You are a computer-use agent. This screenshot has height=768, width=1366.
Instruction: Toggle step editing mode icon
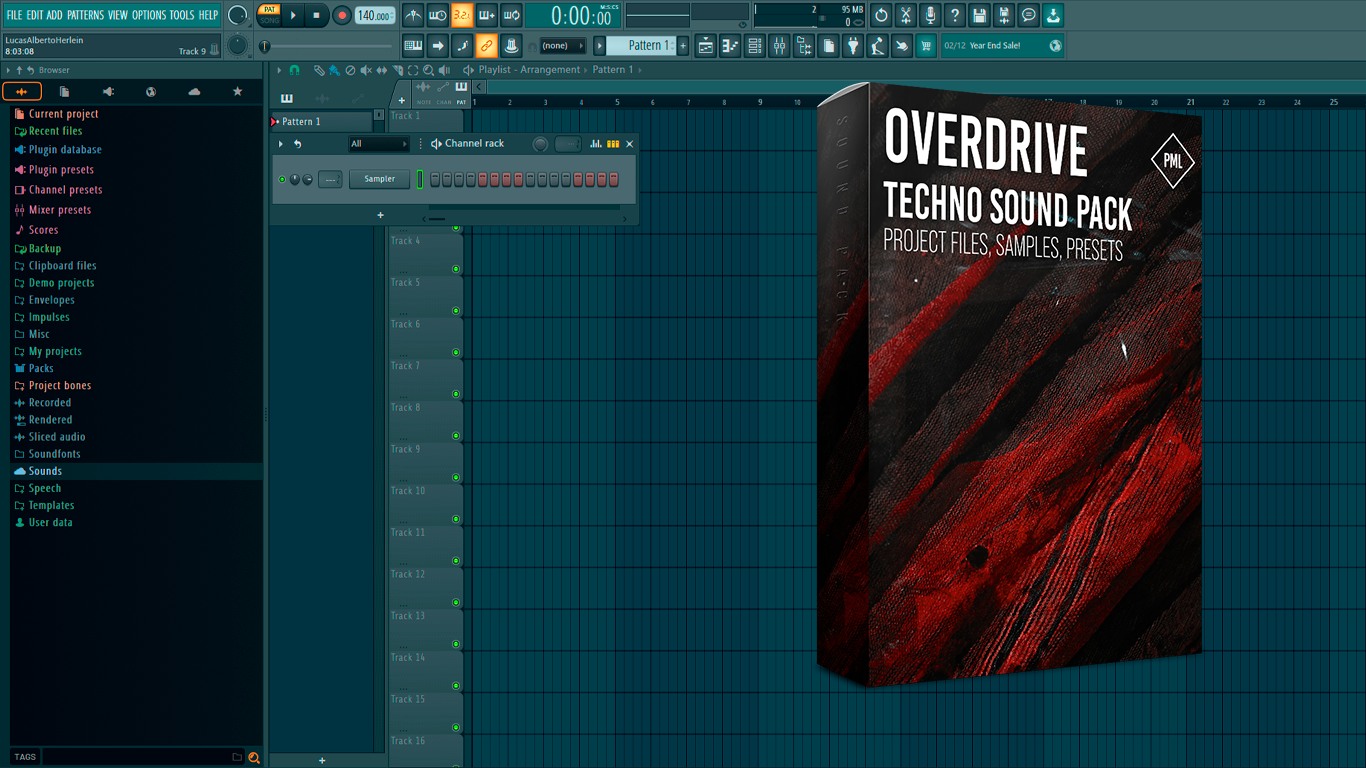462,46
